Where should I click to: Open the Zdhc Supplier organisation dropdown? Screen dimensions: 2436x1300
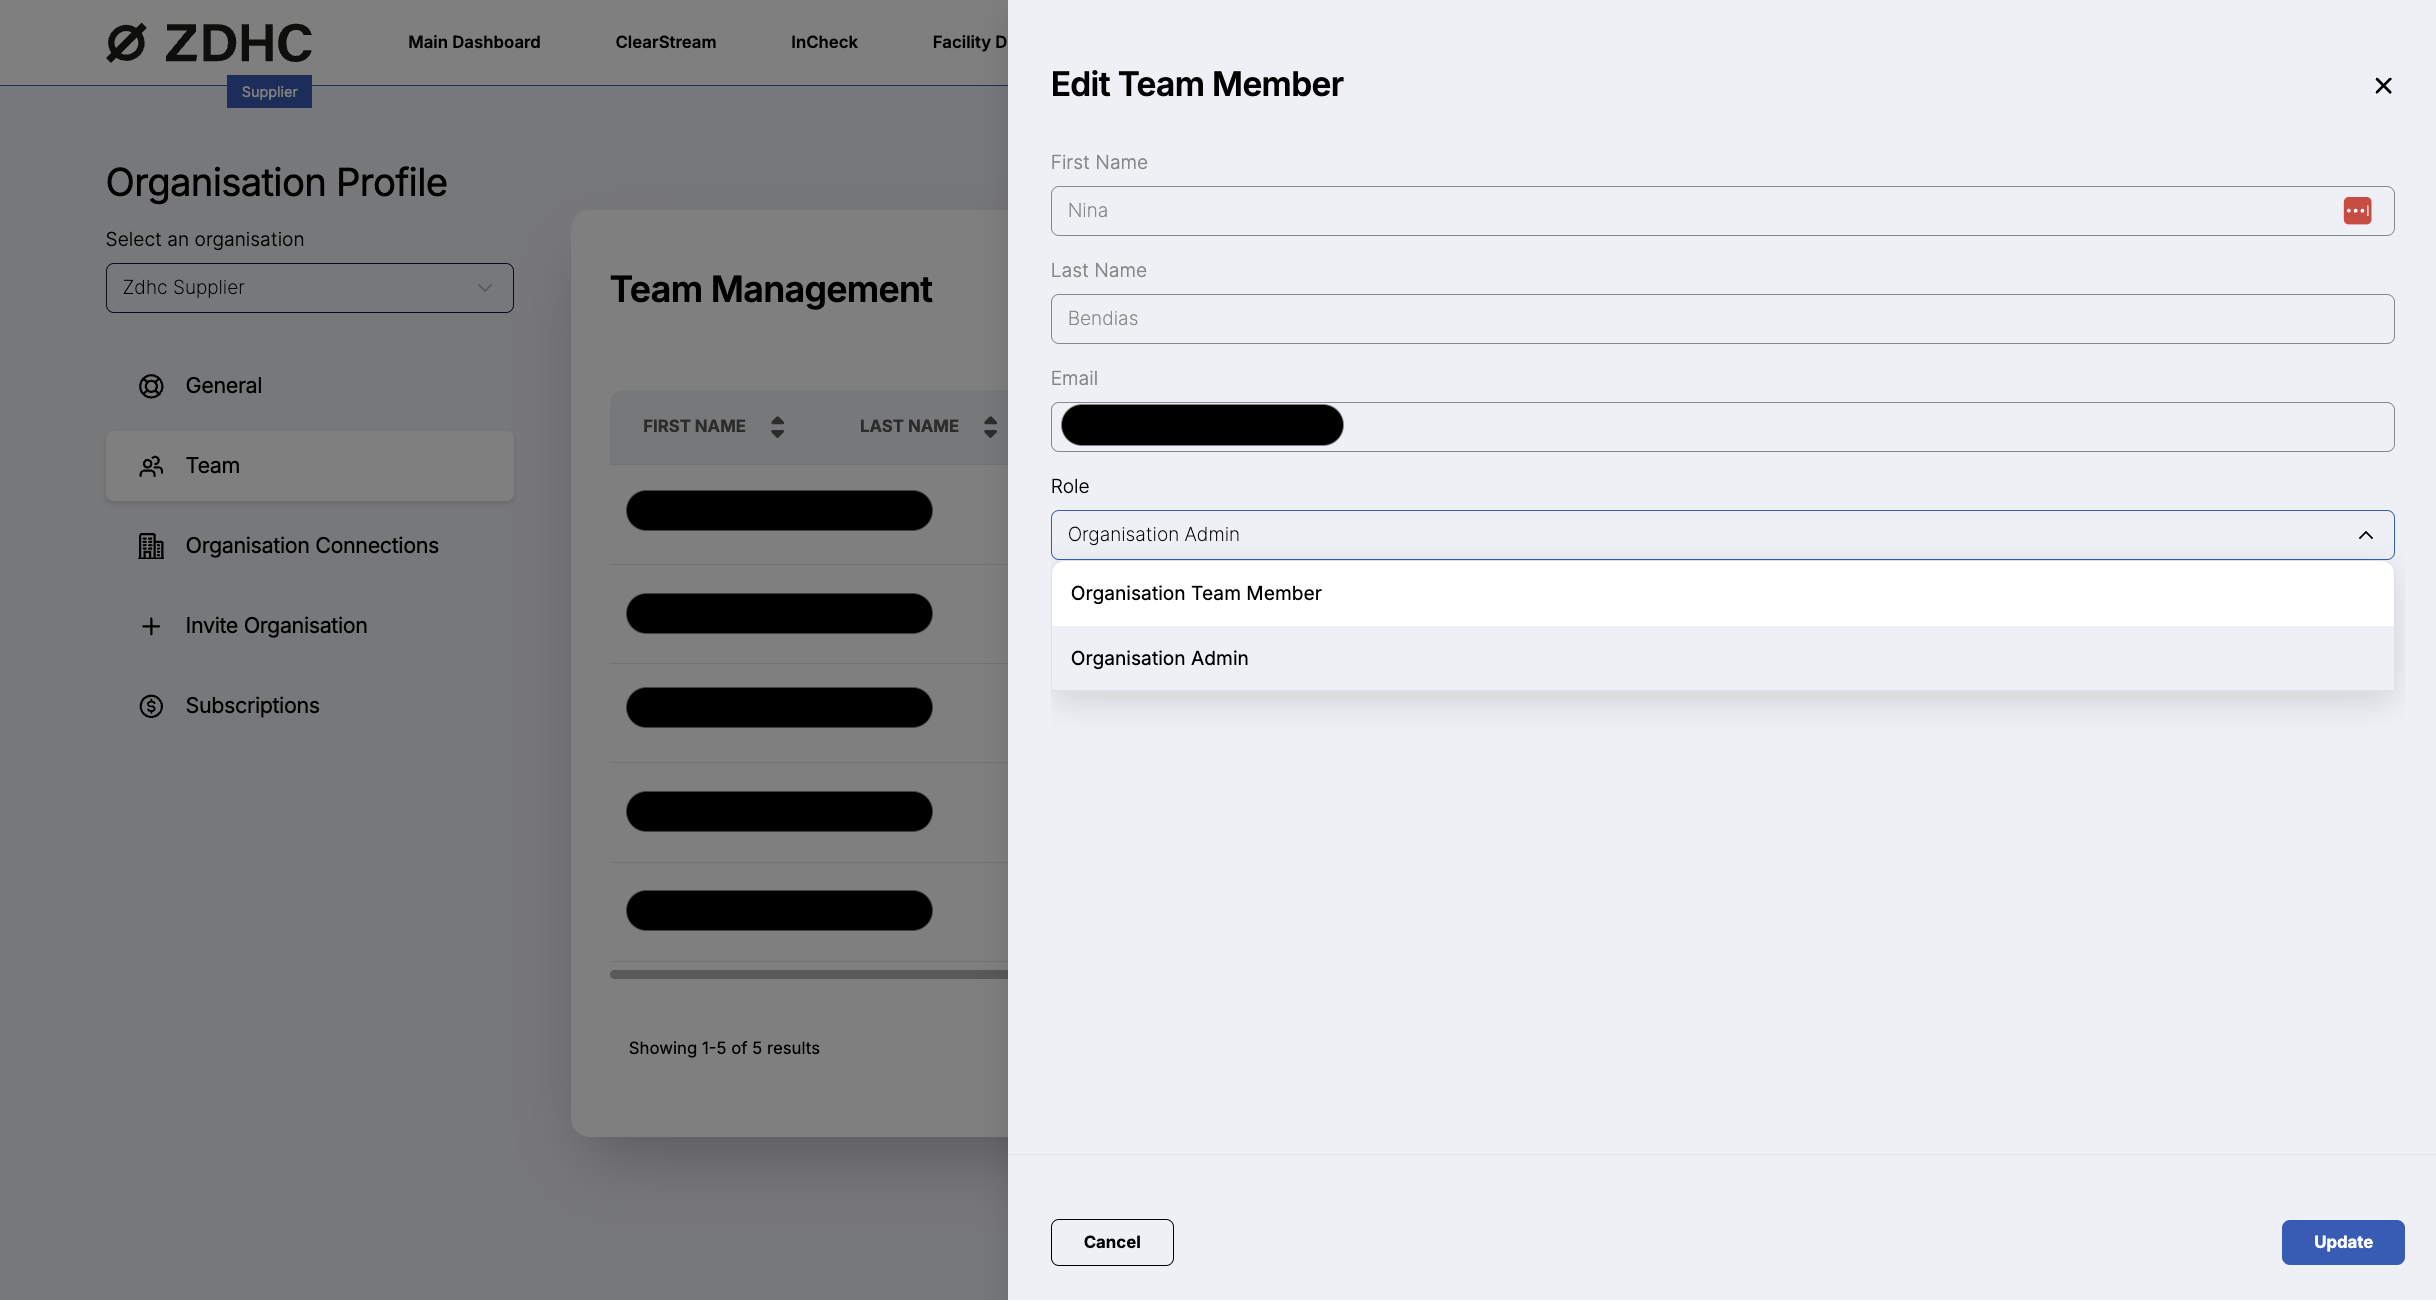(x=310, y=288)
